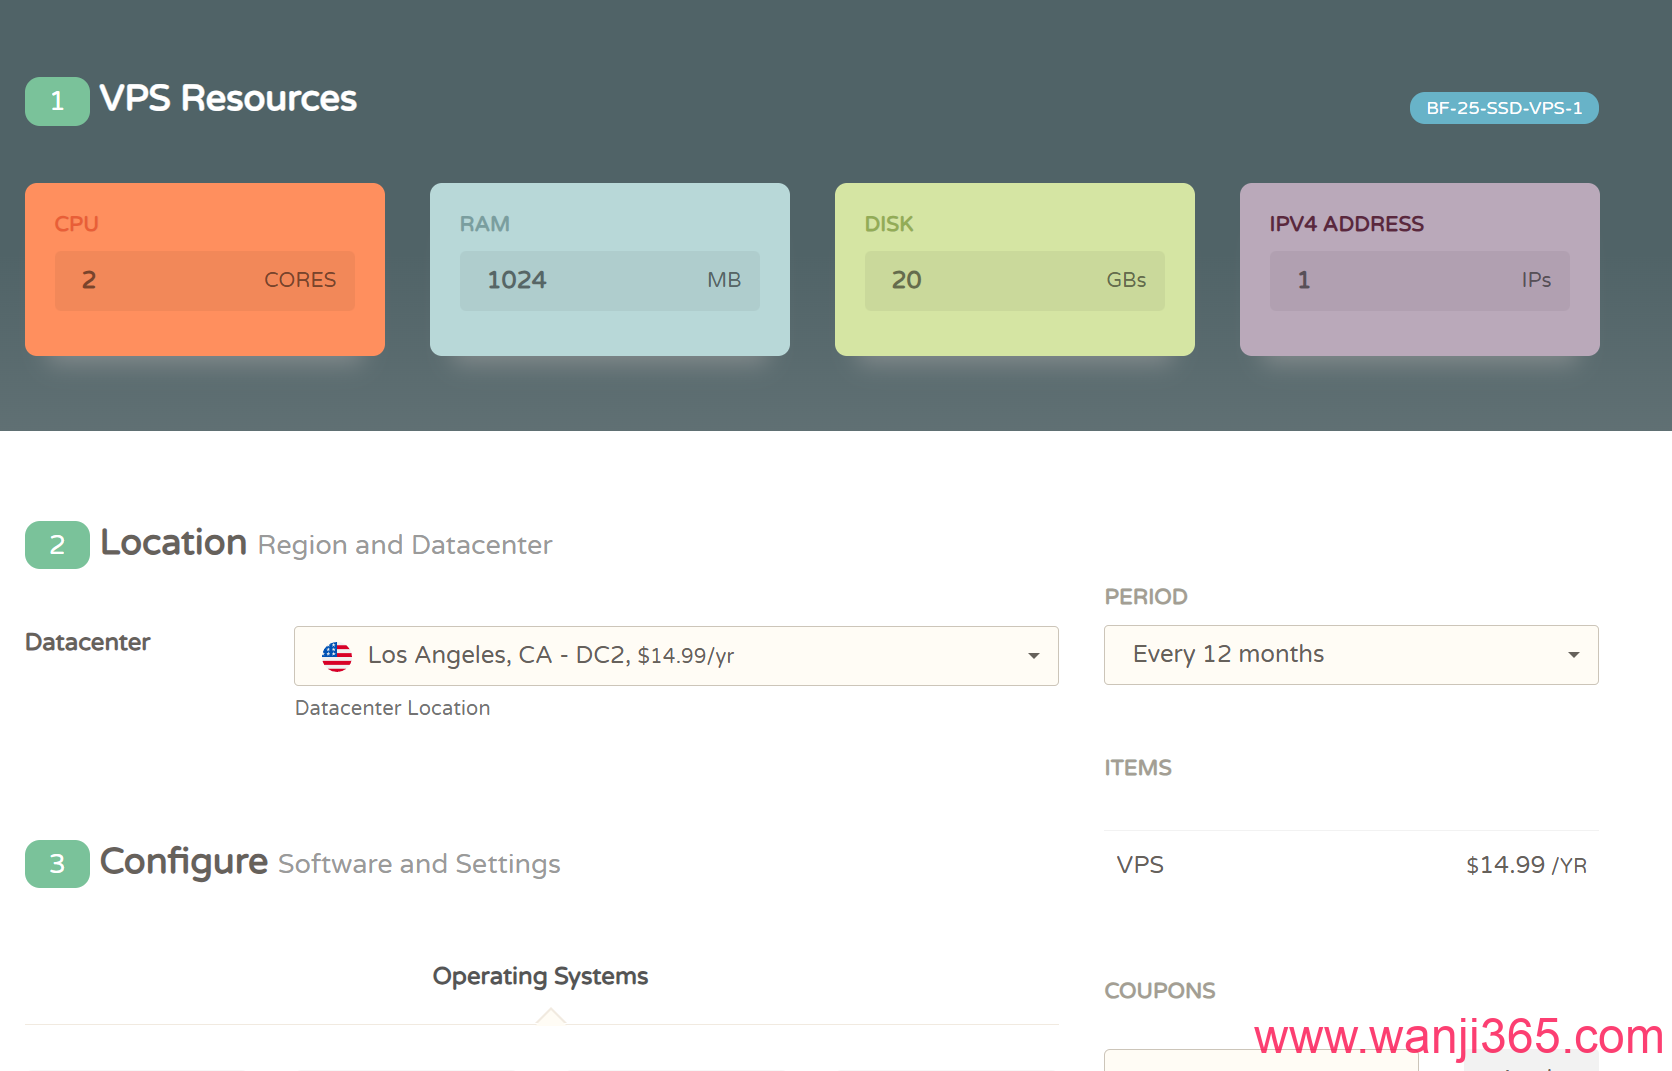
Task: Click the step 1 badge beside VPS Resources
Action: [x=57, y=101]
